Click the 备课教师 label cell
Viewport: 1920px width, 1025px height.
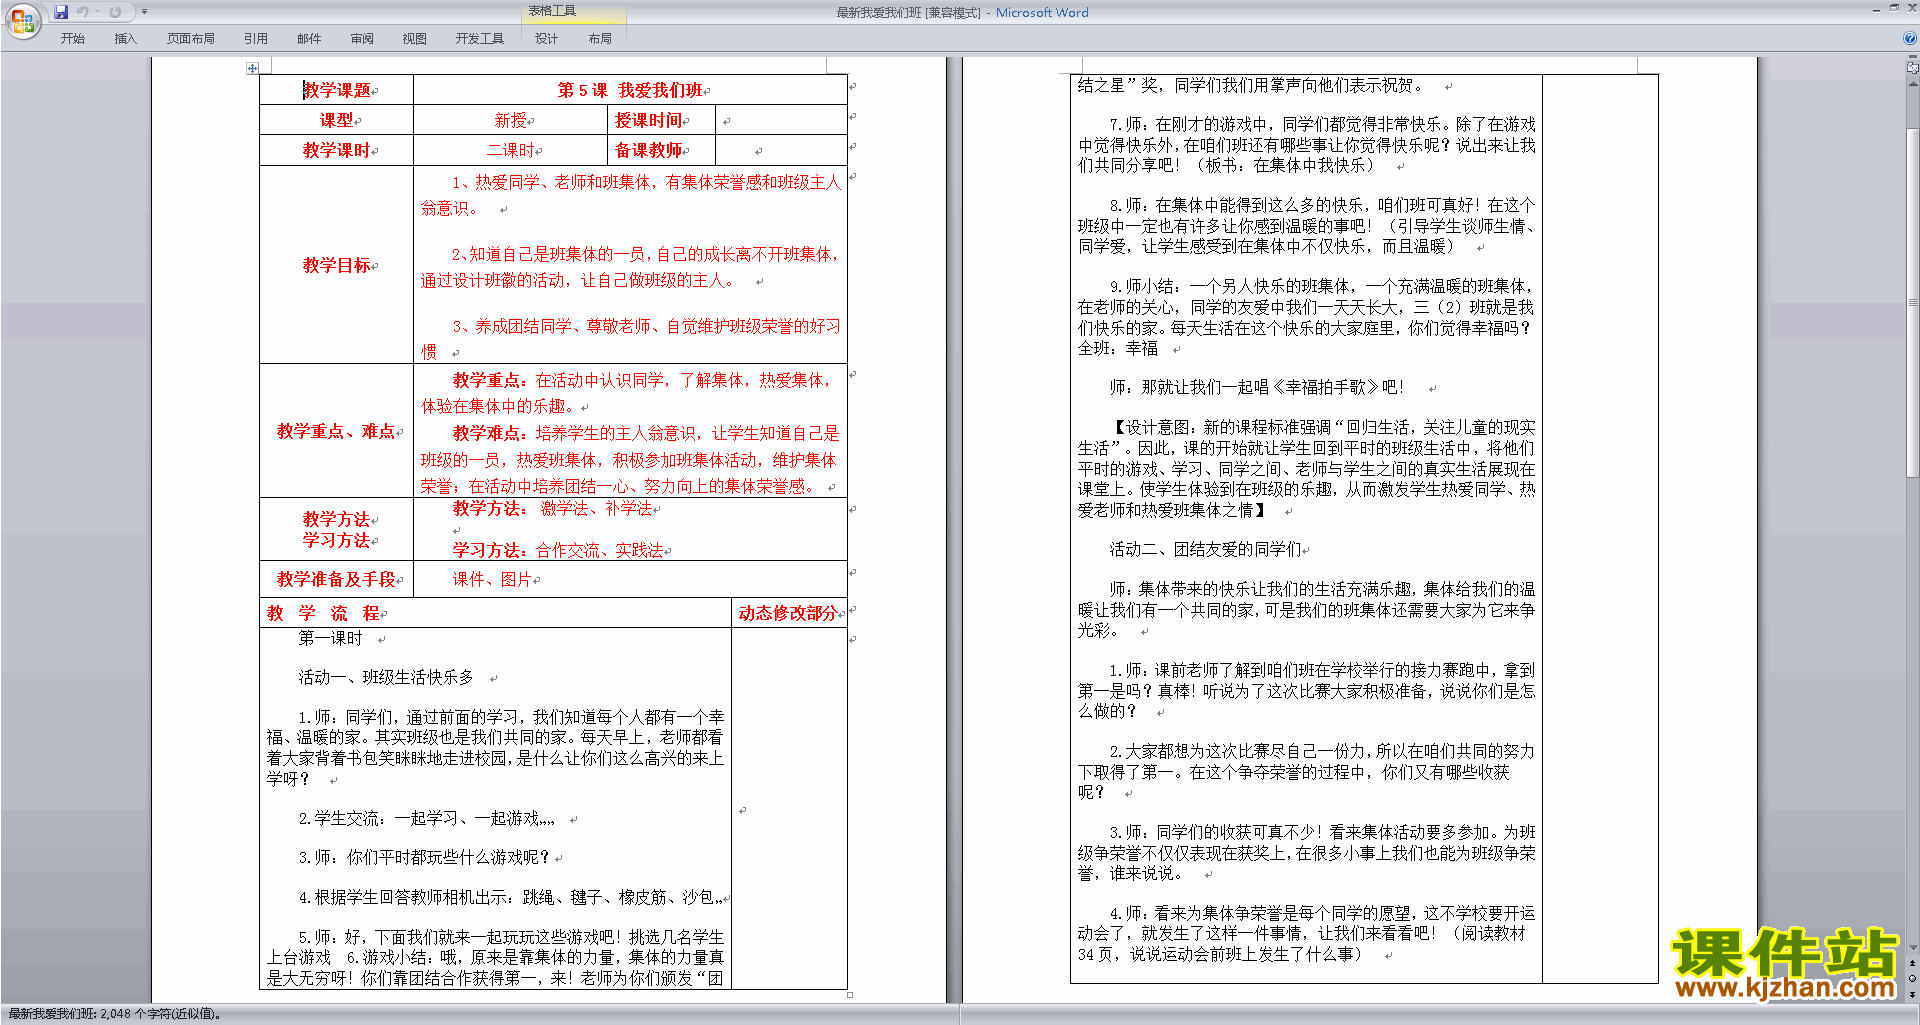pyautogui.click(x=661, y=150)
